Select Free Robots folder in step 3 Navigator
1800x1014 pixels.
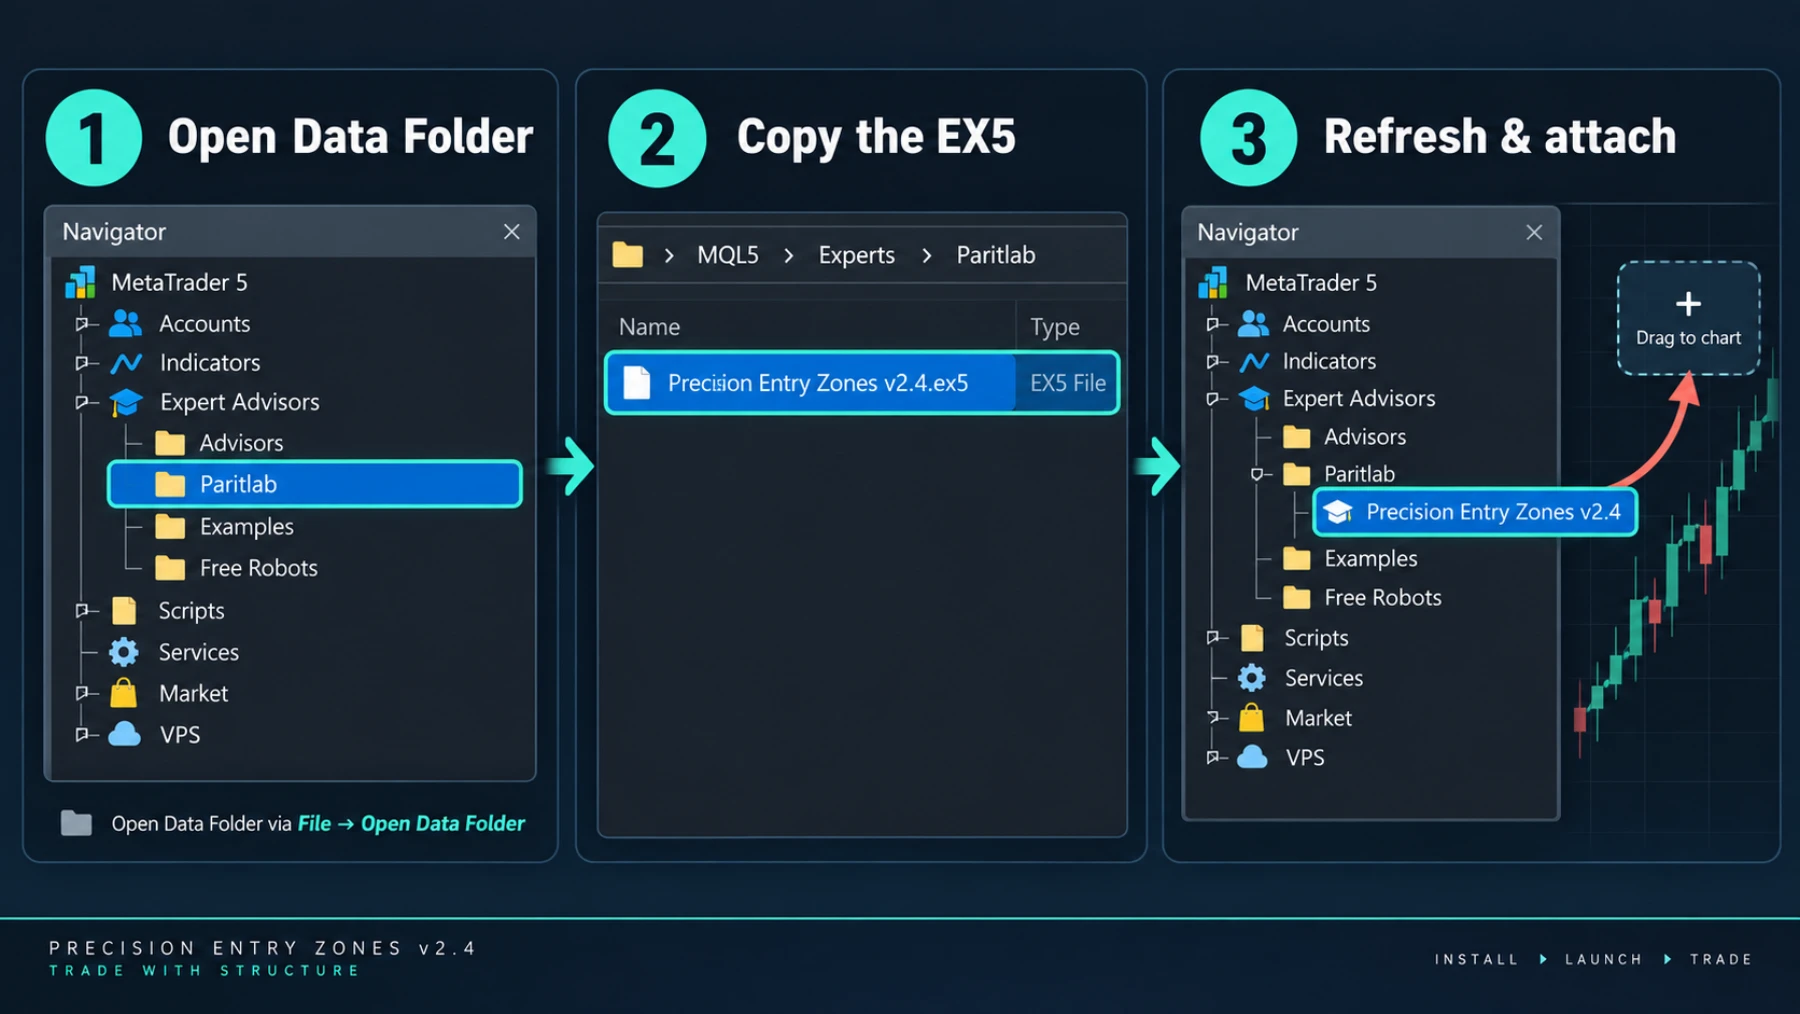(1362, 597)
